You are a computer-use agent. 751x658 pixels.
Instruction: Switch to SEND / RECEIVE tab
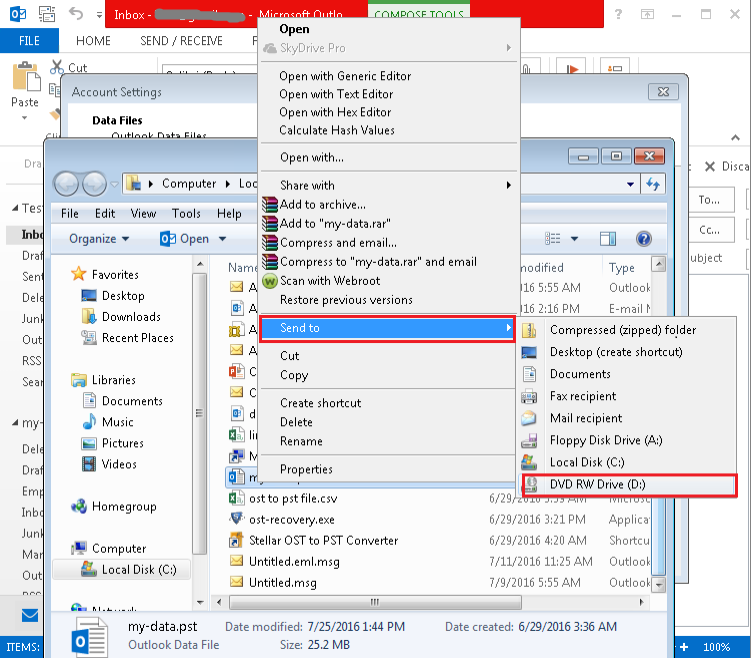point(181,41)
